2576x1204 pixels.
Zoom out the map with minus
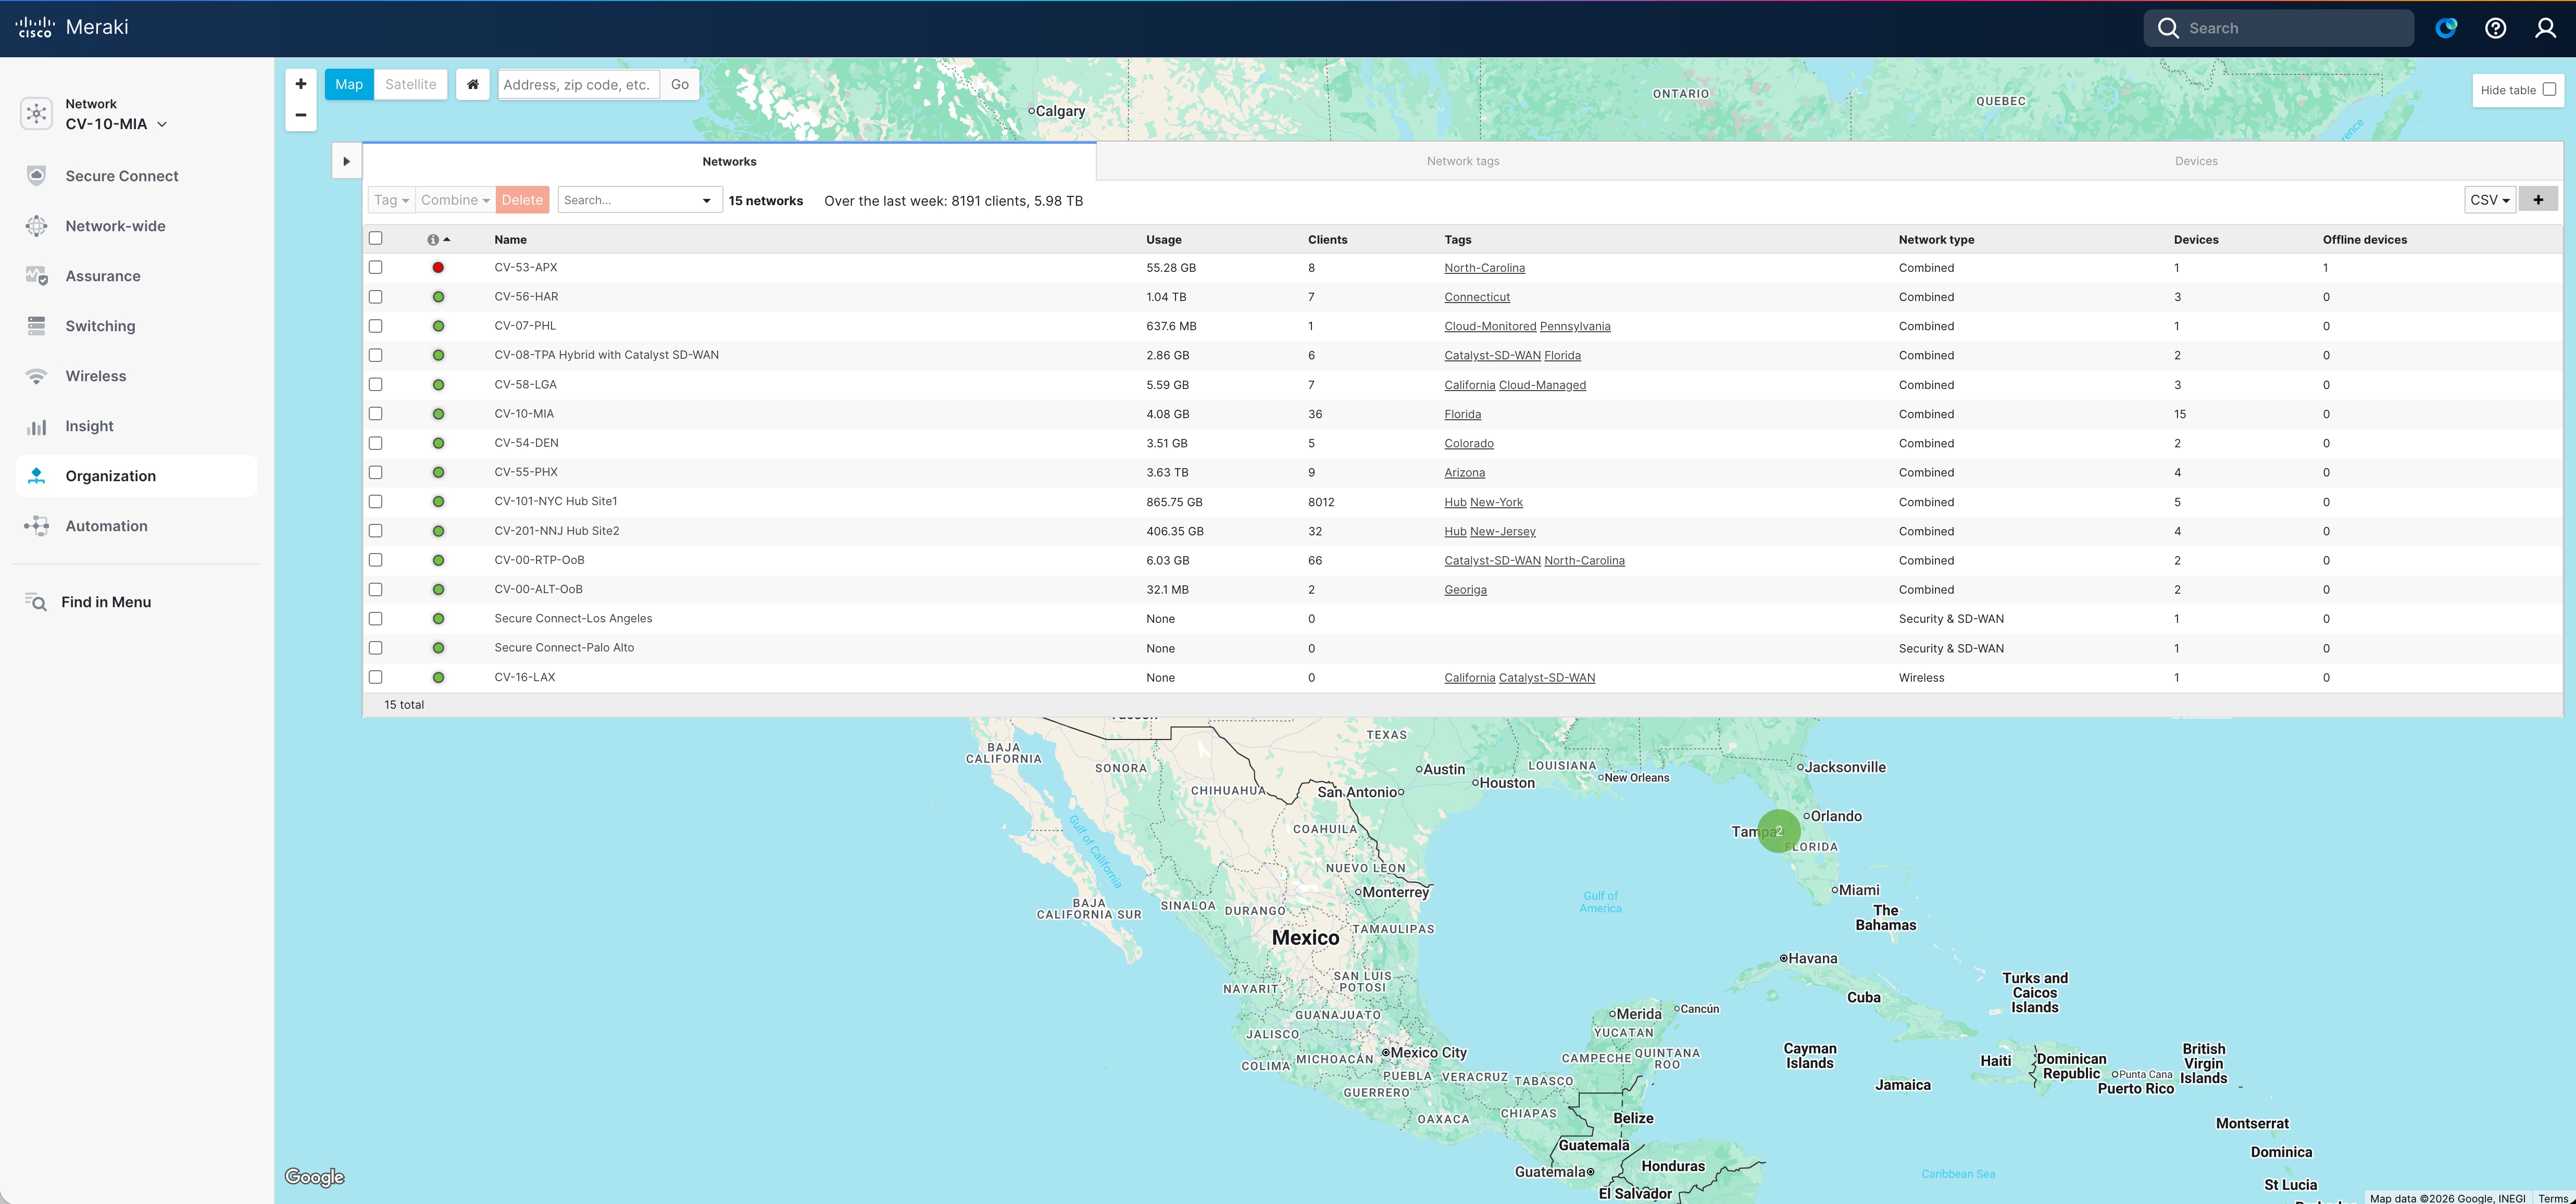pos(301,115)
